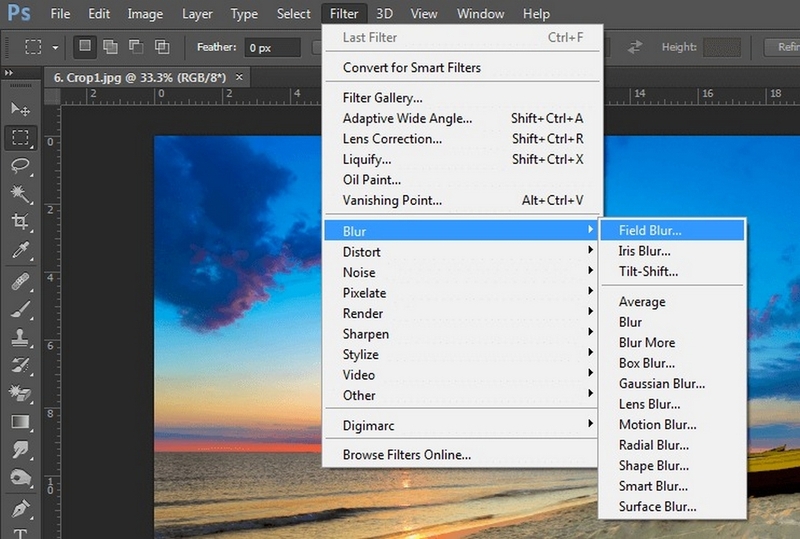Open the Select menu
The image size is (800, 539).
click(x=293, y=14)
